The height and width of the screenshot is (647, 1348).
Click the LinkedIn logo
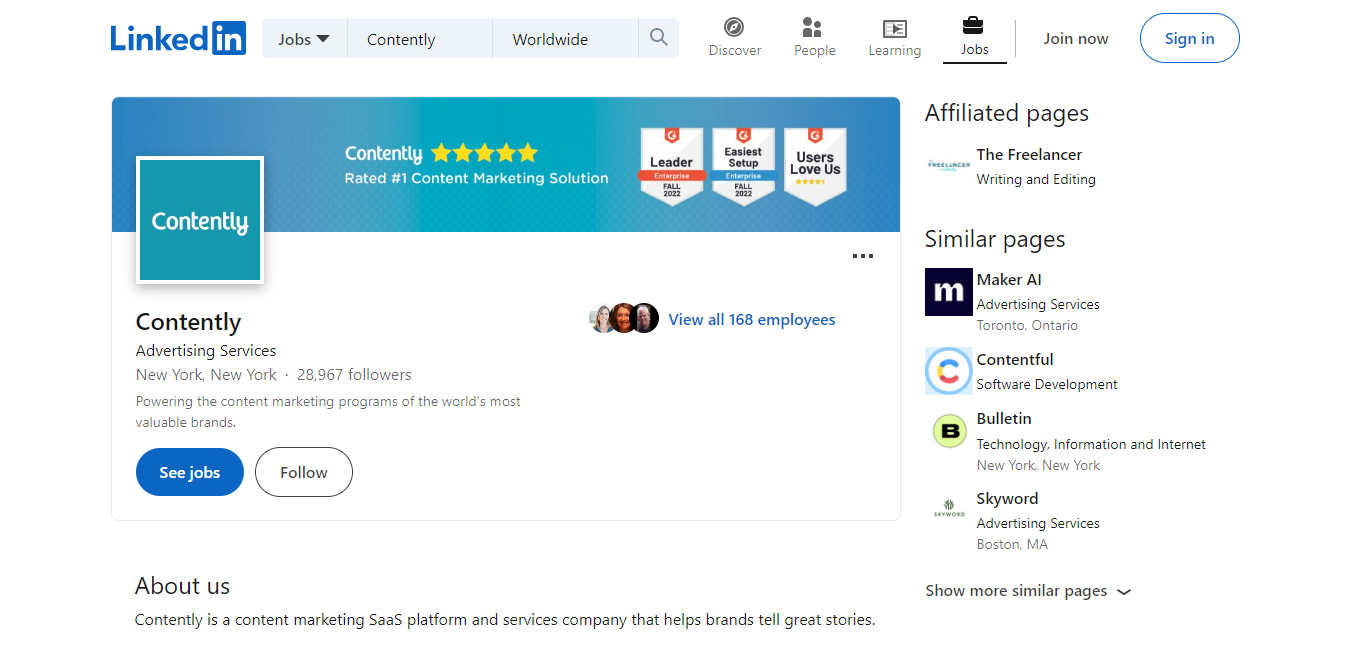(x=178, y=38)
